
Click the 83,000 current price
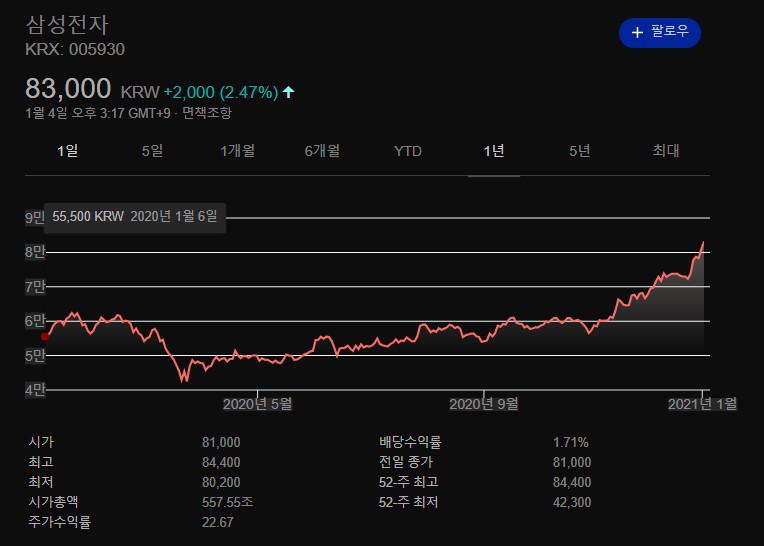(x=68, y=89)
